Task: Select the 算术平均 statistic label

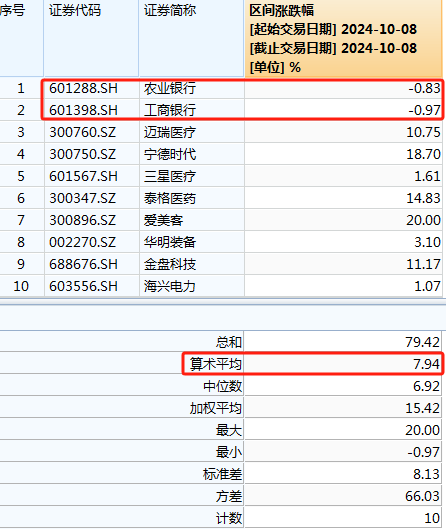Action: [x=215, y=364]
